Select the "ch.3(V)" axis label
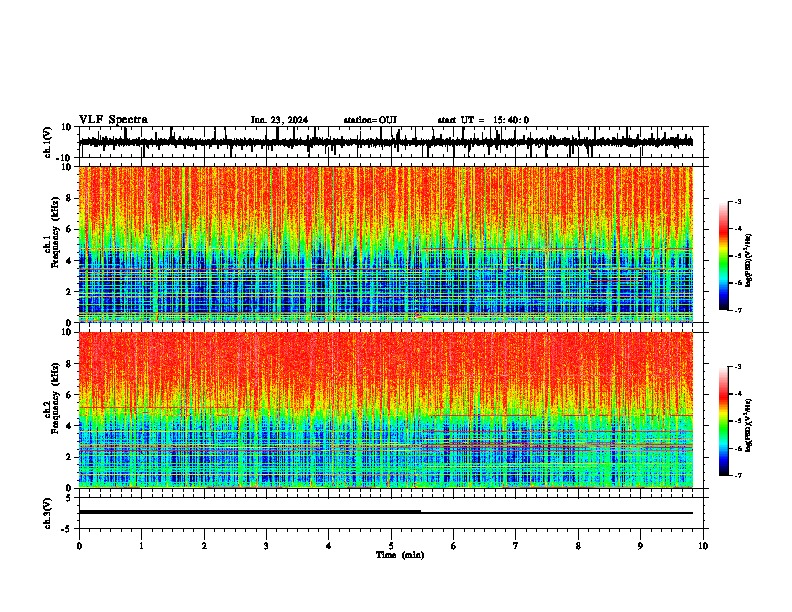The image size is (792, 612). 48,513
